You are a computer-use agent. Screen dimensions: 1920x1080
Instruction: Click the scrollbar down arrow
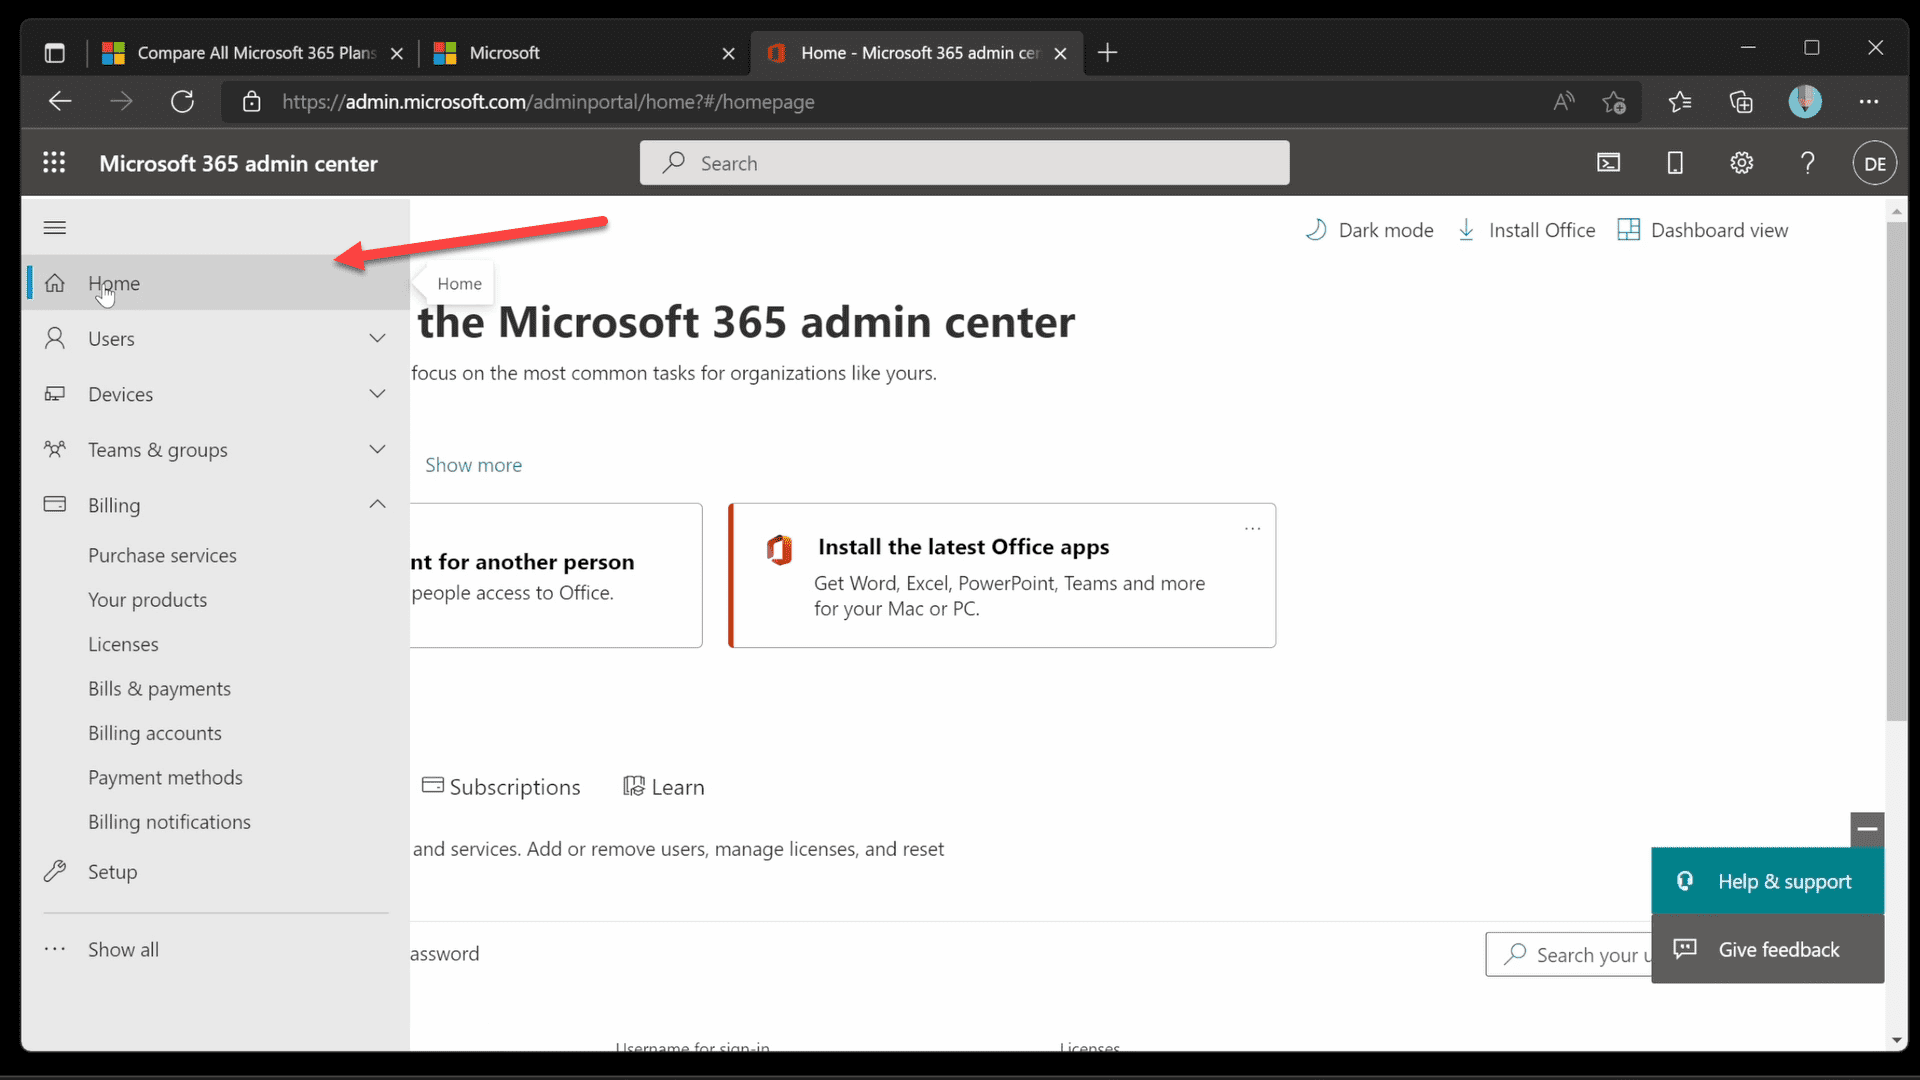click(1897, 1040)
